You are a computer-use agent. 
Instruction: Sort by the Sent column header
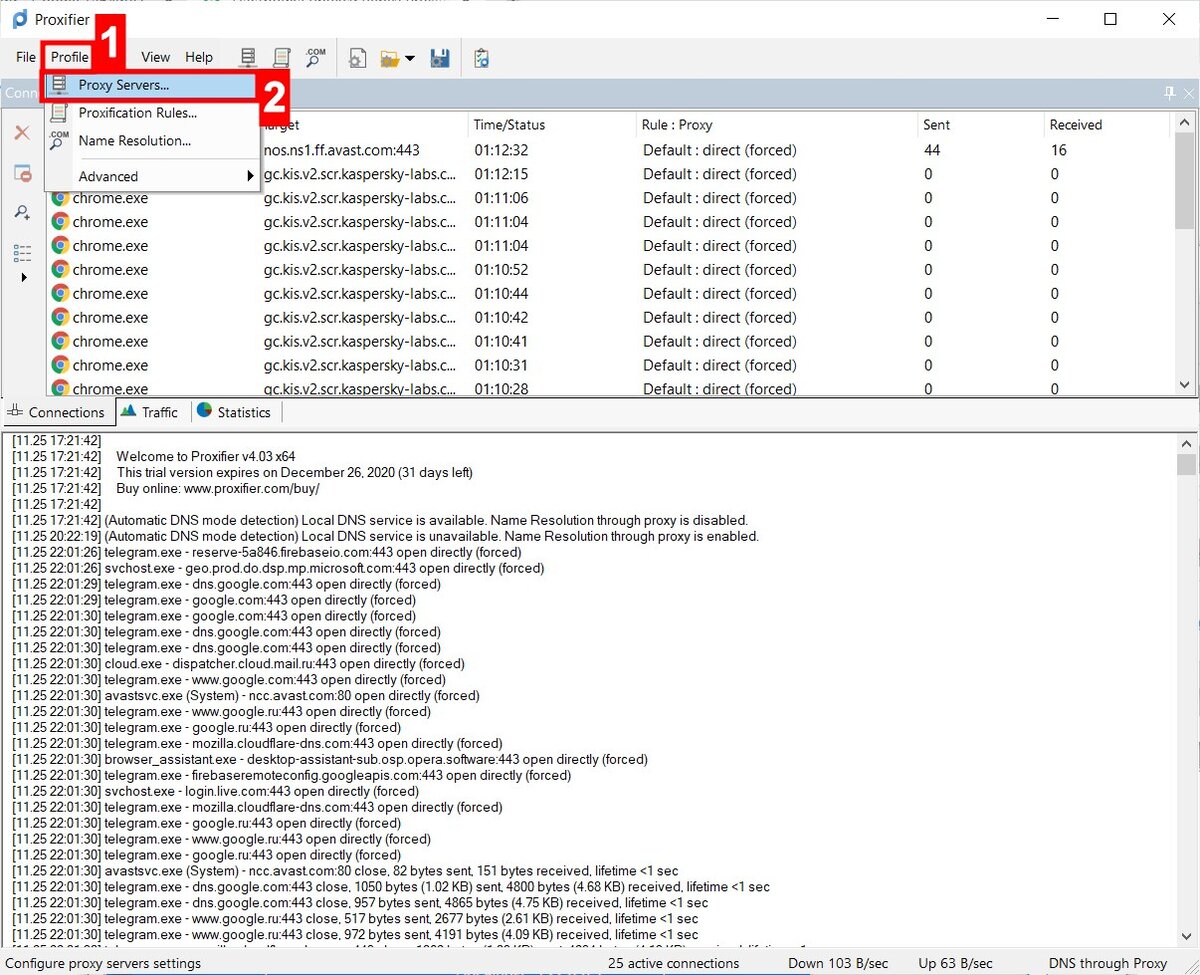pyautogui.click(x=981, y=125)
